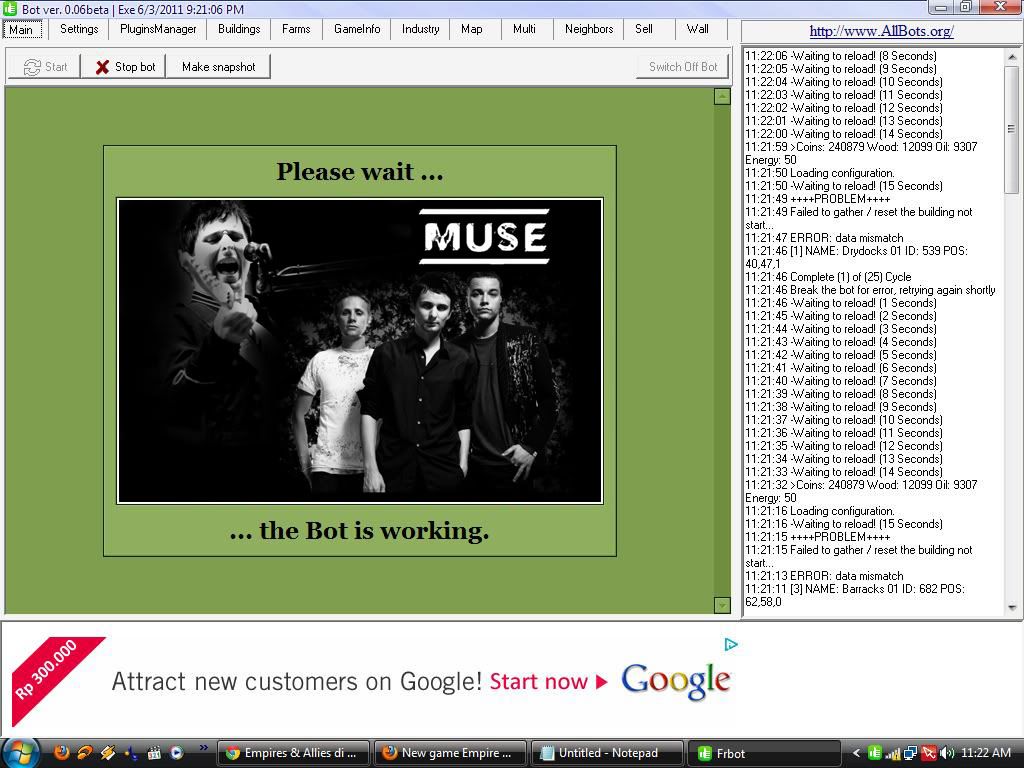Select the Farms tab
This screenshot has height=768, width=1024.
click(x=296, y=29)
